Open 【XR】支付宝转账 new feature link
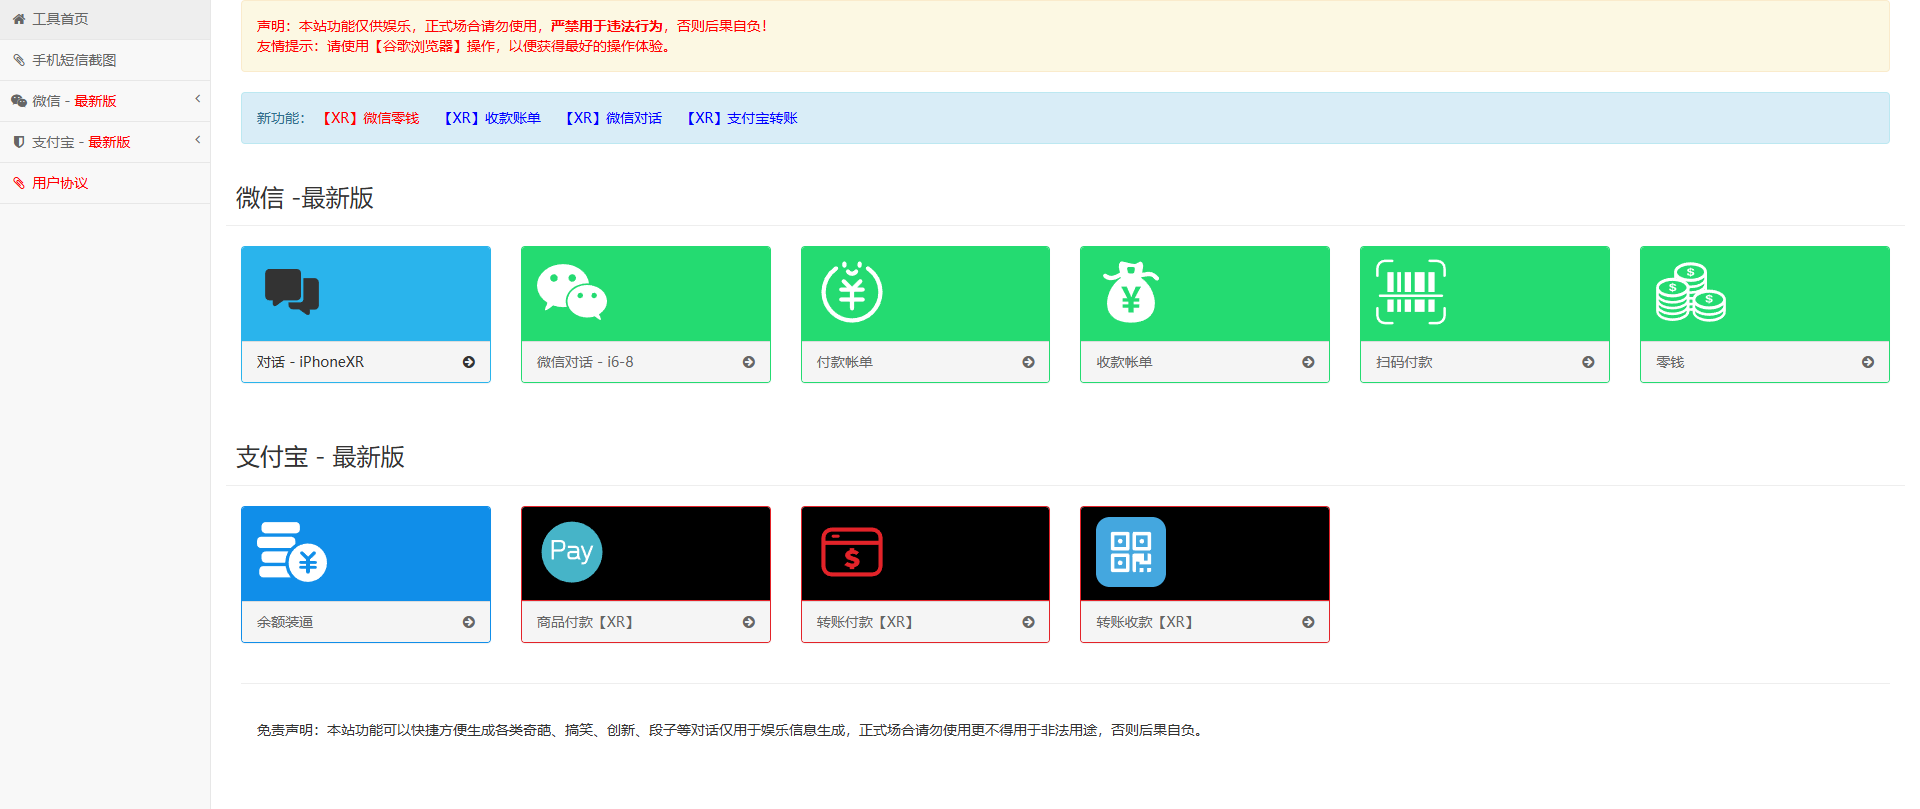 740,118
